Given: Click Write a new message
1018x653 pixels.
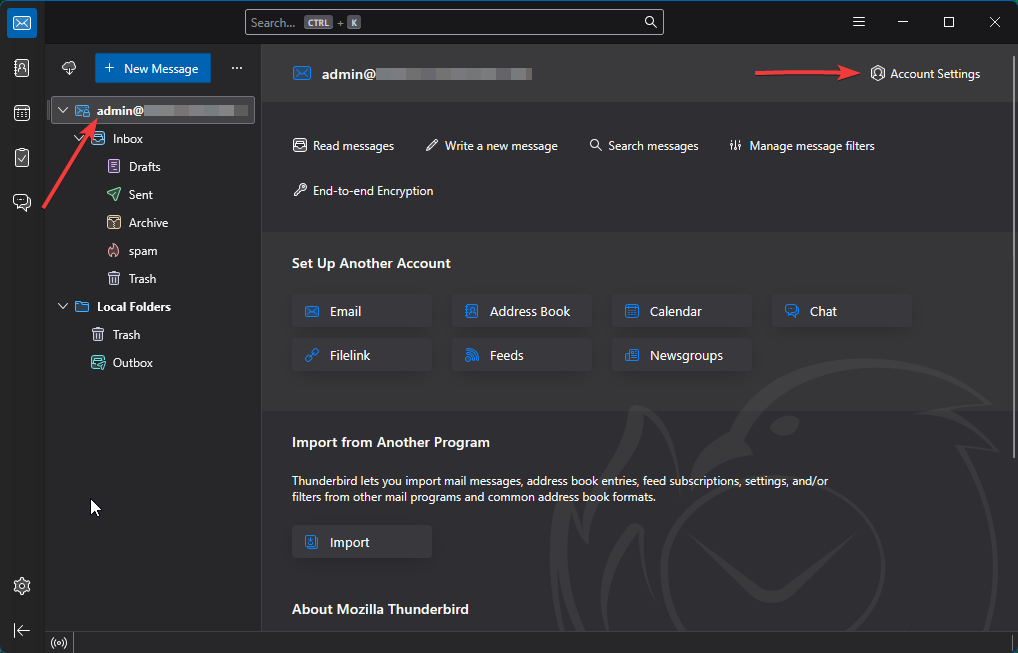Looking at the screenshot, I should pos(491,145).
